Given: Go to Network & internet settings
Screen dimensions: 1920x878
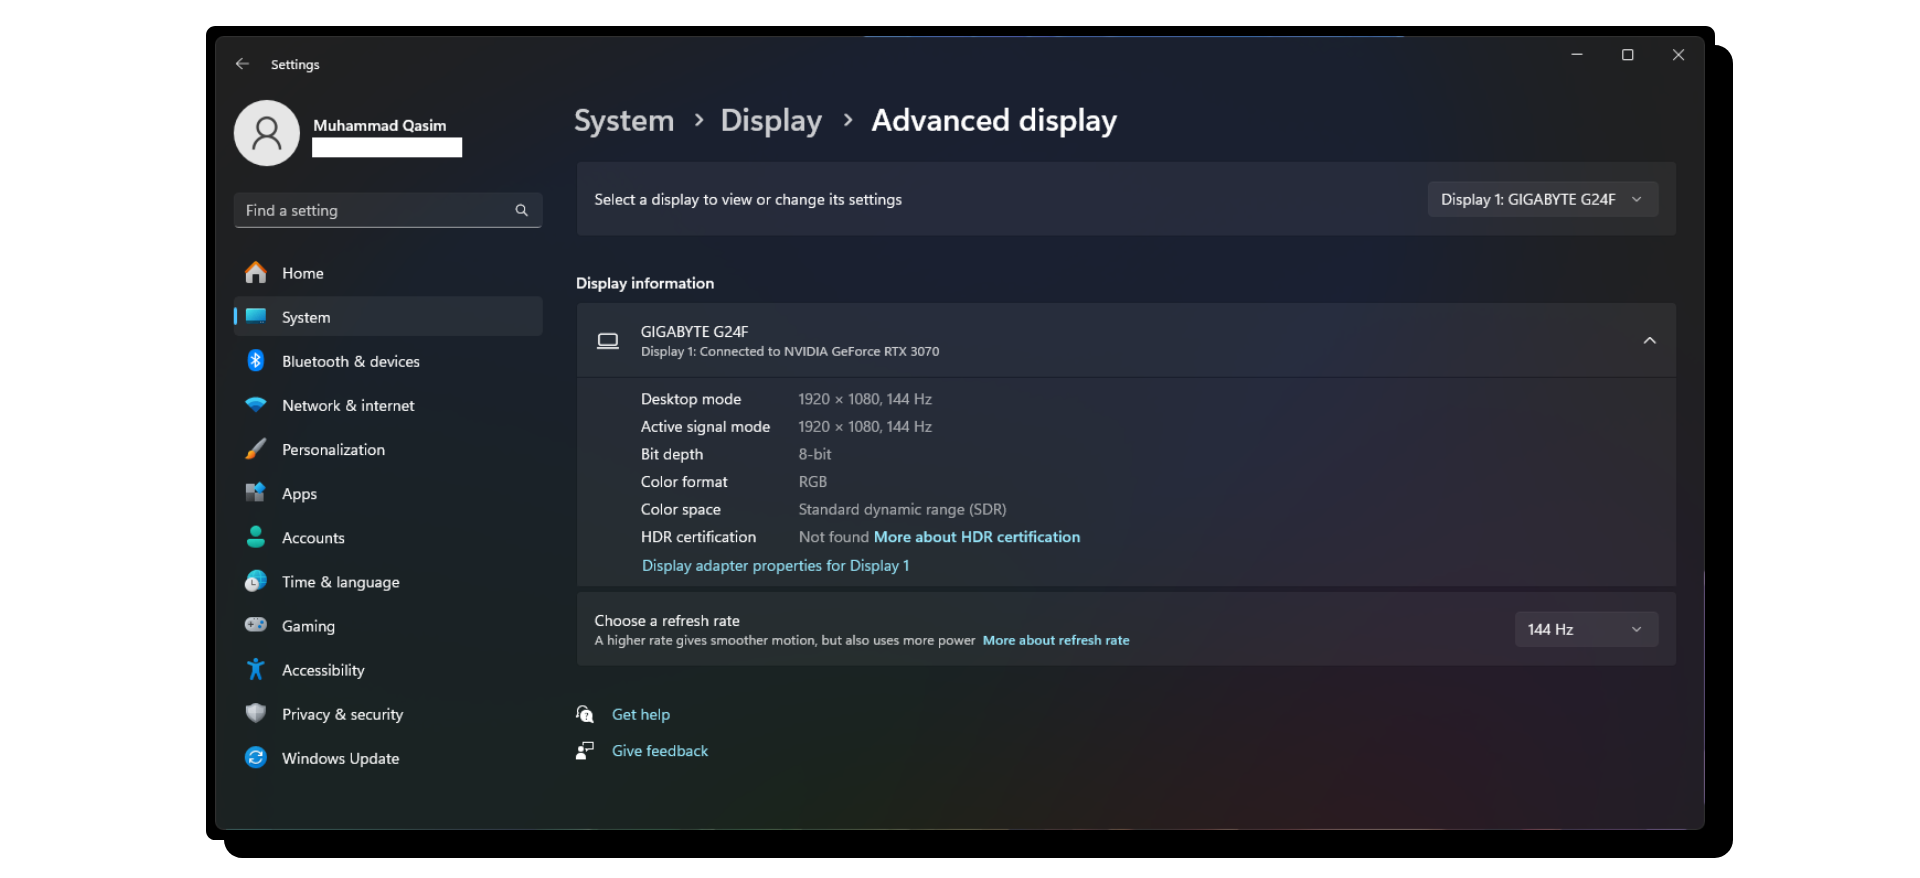Looking at the screenshot, I should (388, 405).
